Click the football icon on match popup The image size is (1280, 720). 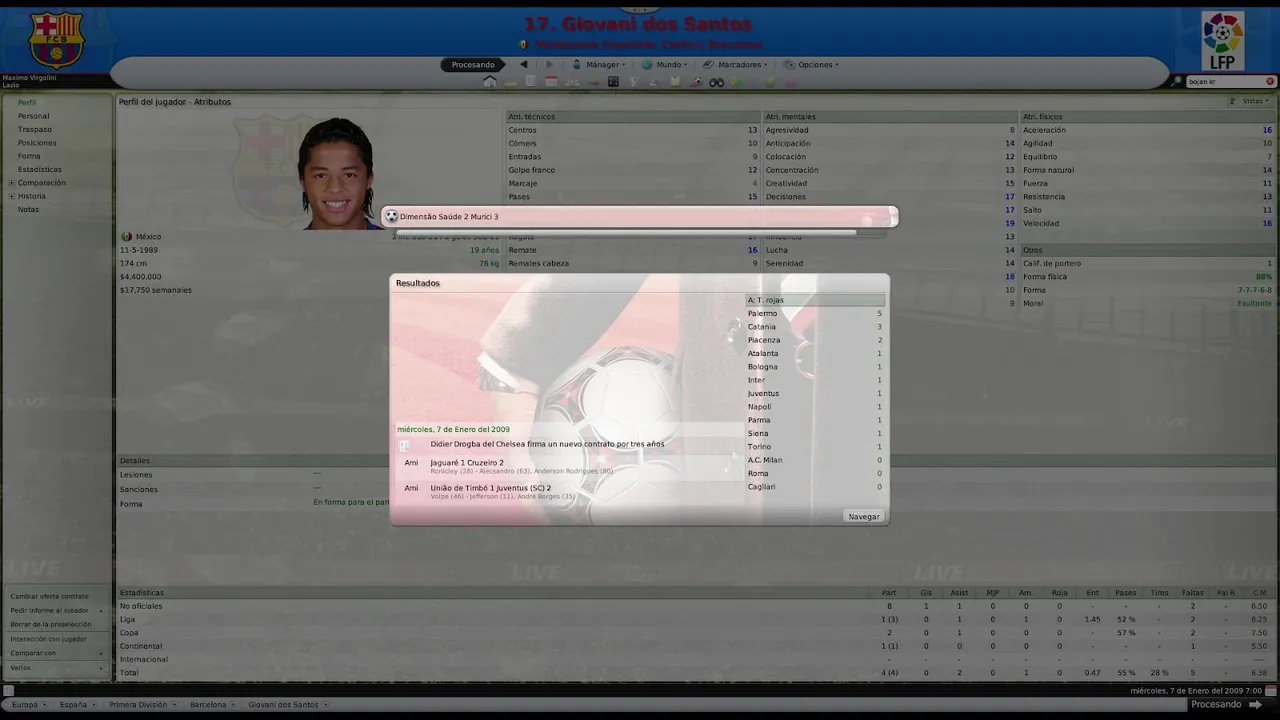tap(391, 216)
